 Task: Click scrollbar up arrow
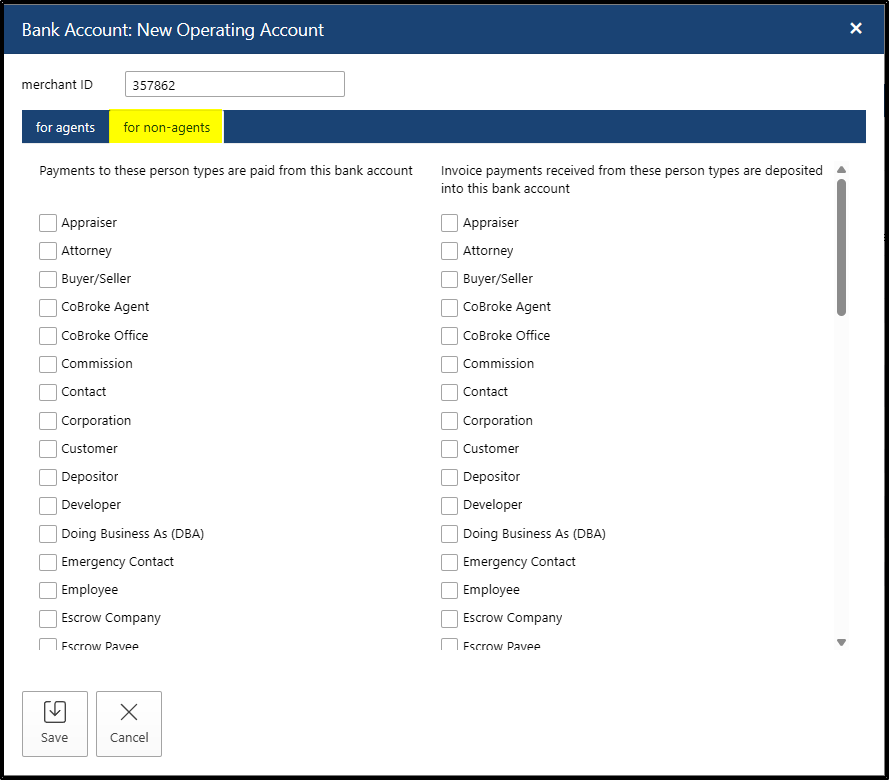click(841, 170)
